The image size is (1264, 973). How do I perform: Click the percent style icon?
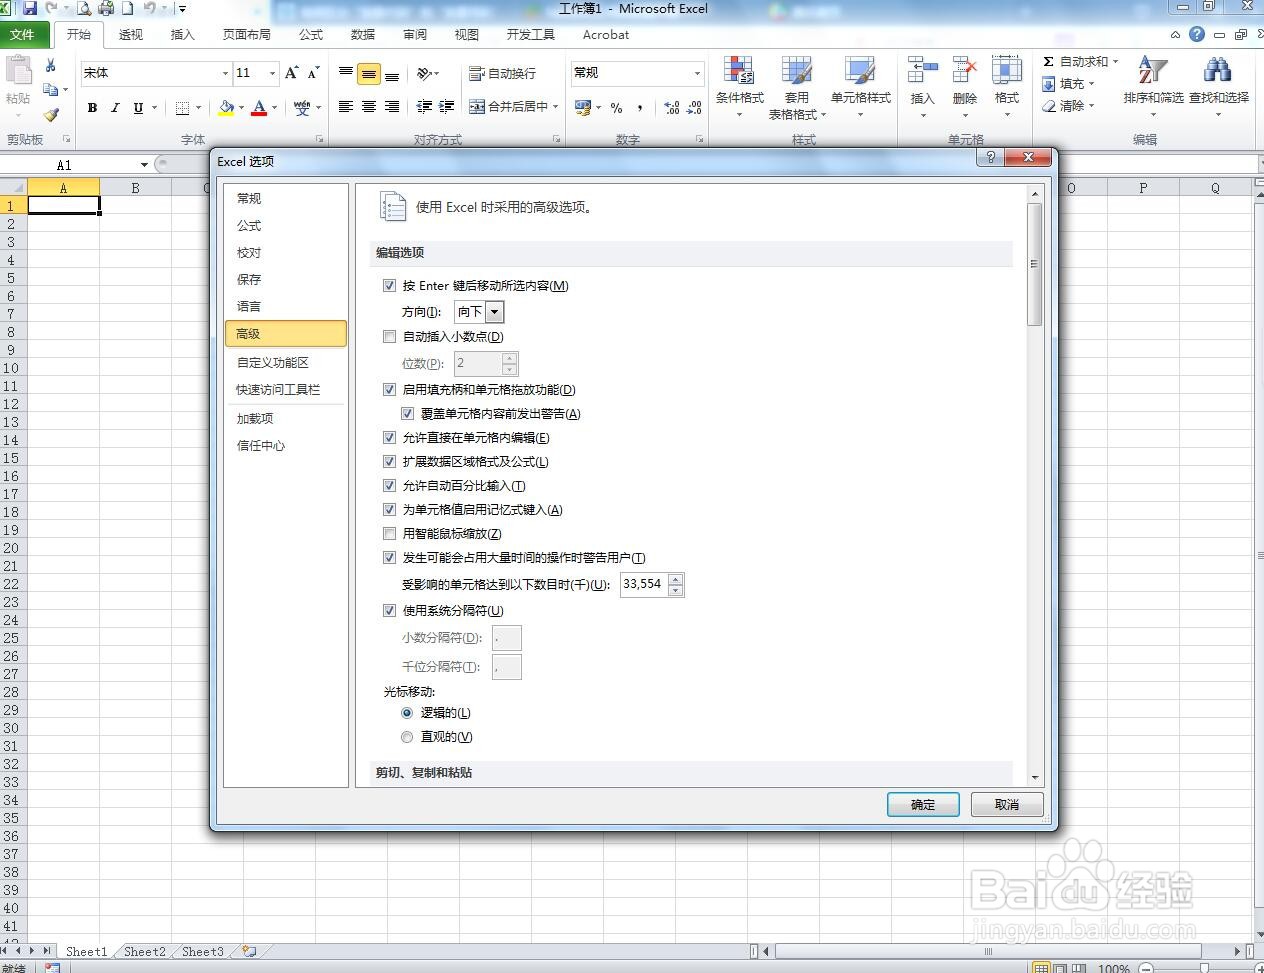coord(616,107)
